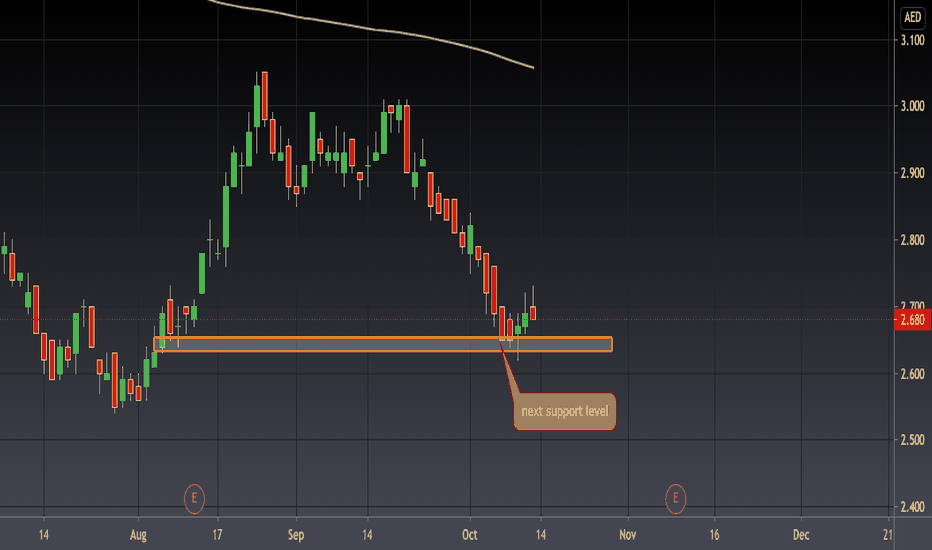Click the Sep label on time axis
Screen dimensions: 932x550
296,535
